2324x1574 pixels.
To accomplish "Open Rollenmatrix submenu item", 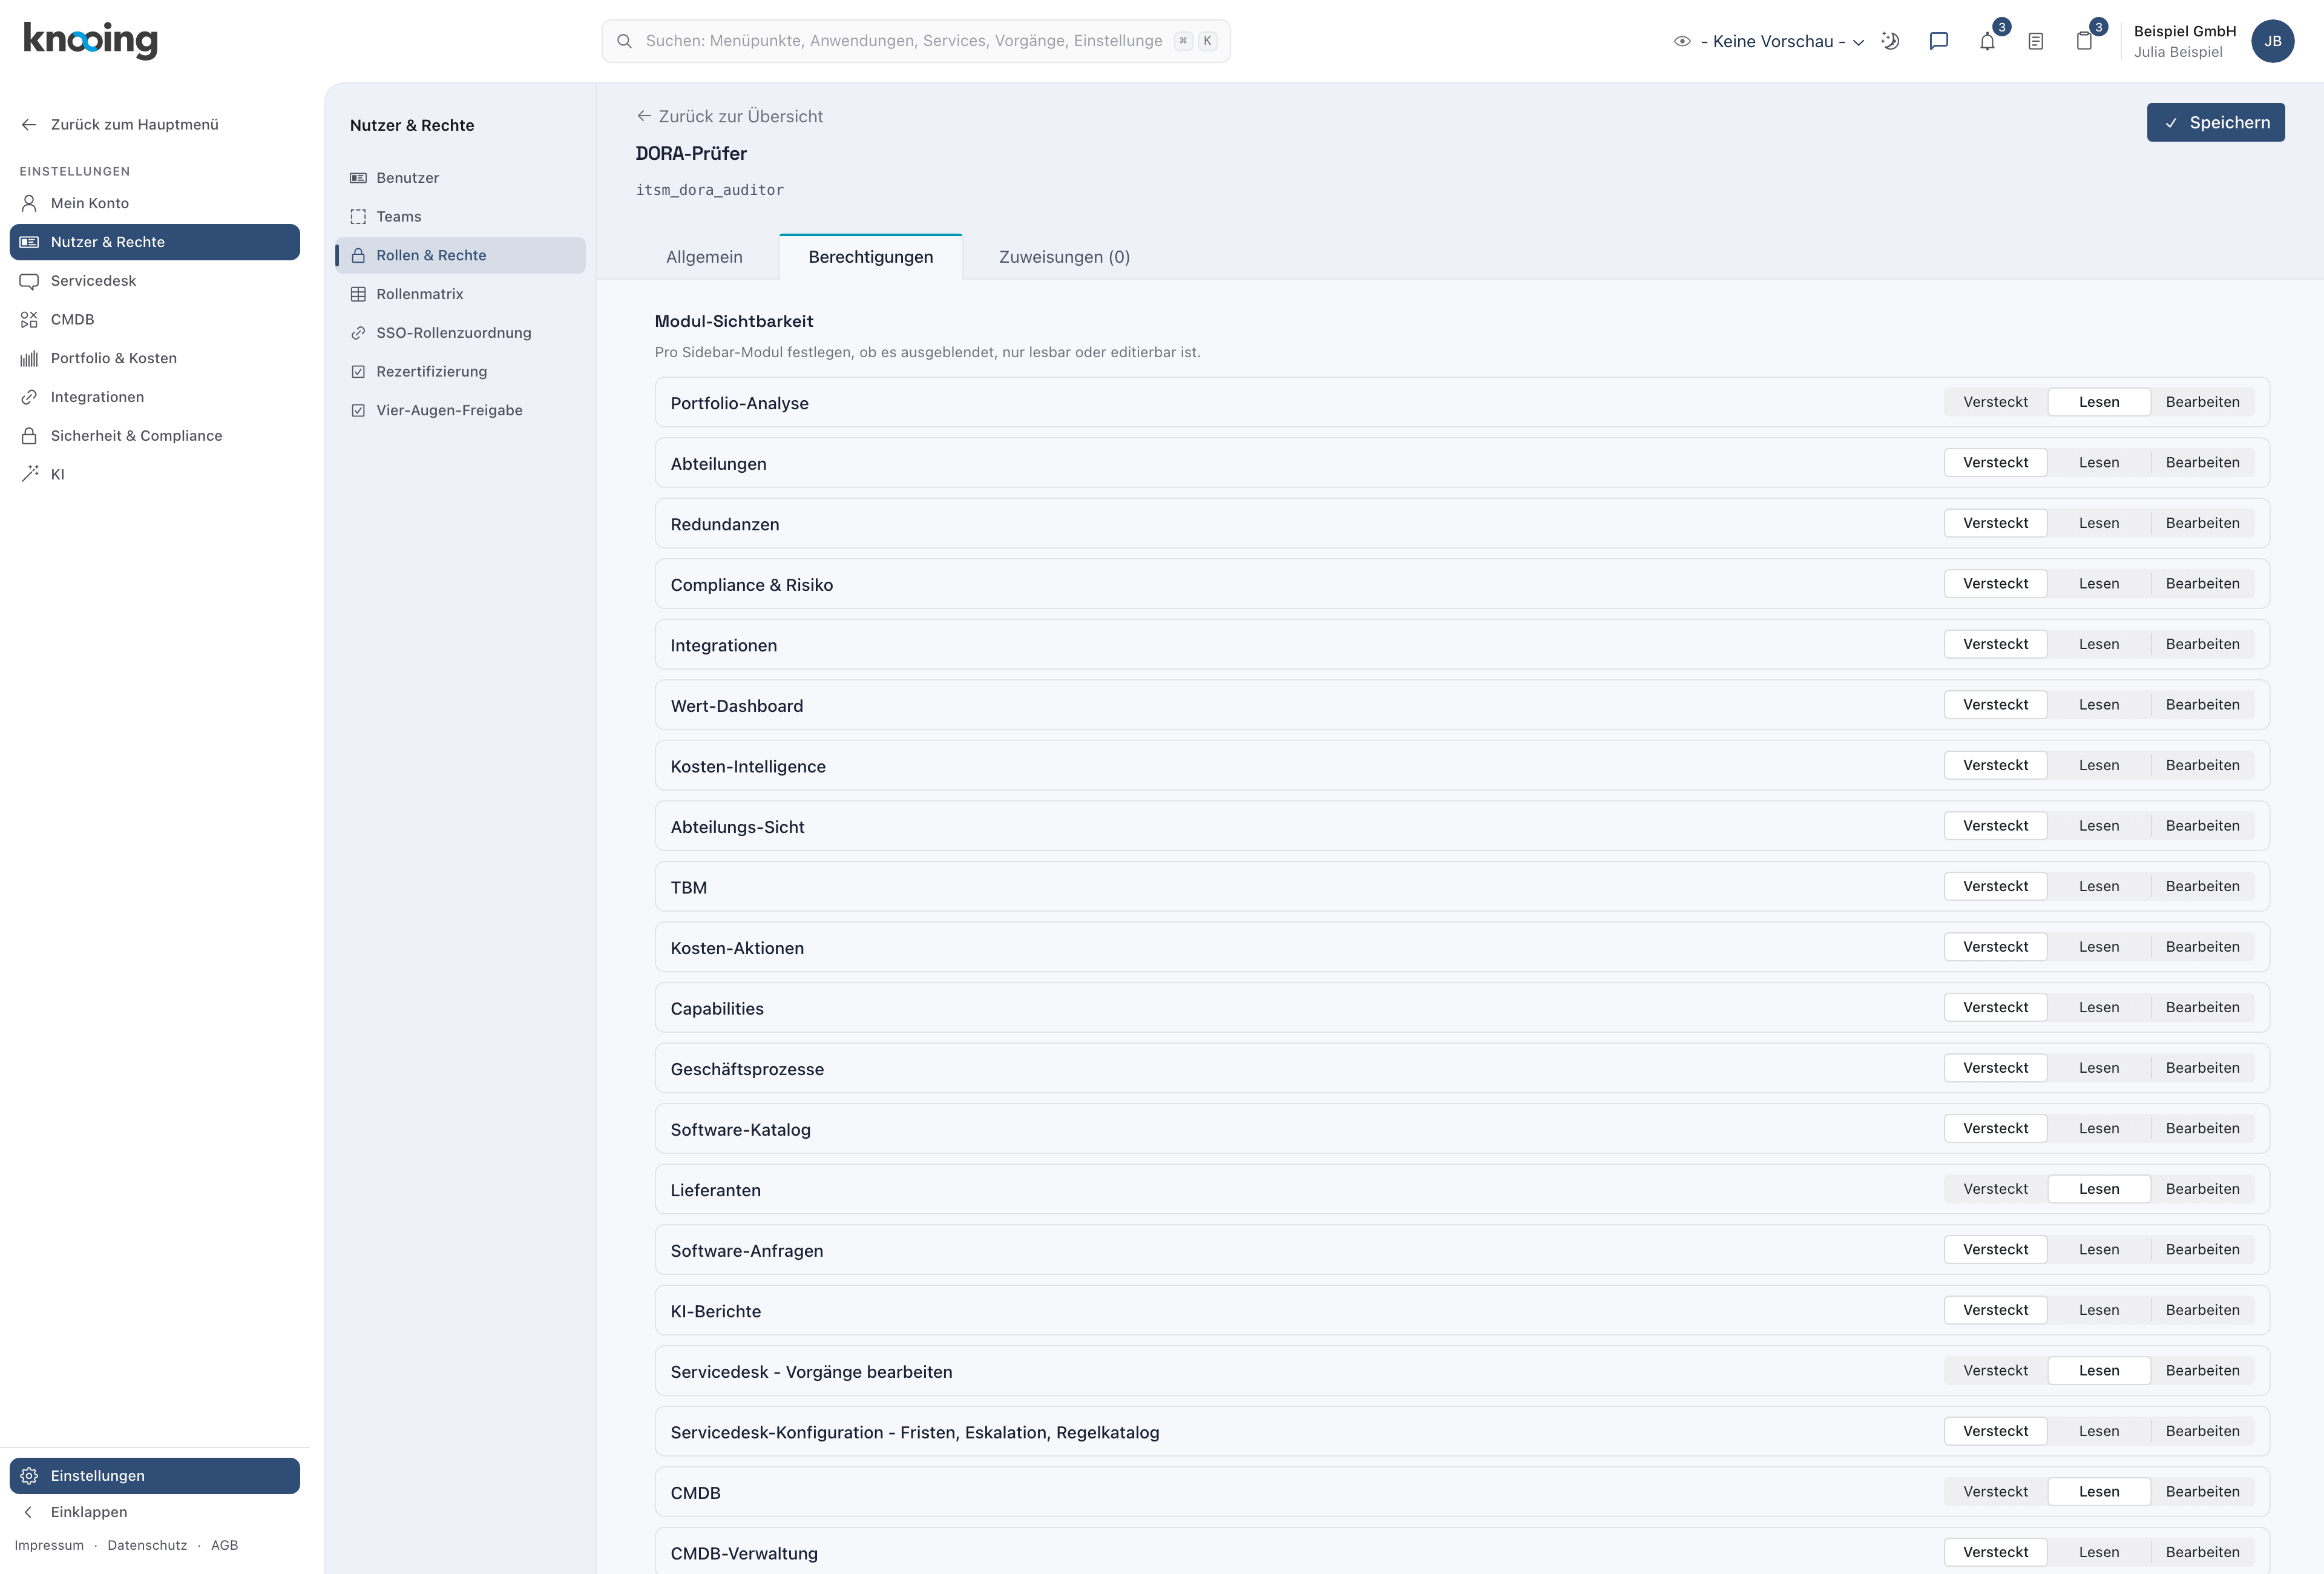I will tap(460, 294).
